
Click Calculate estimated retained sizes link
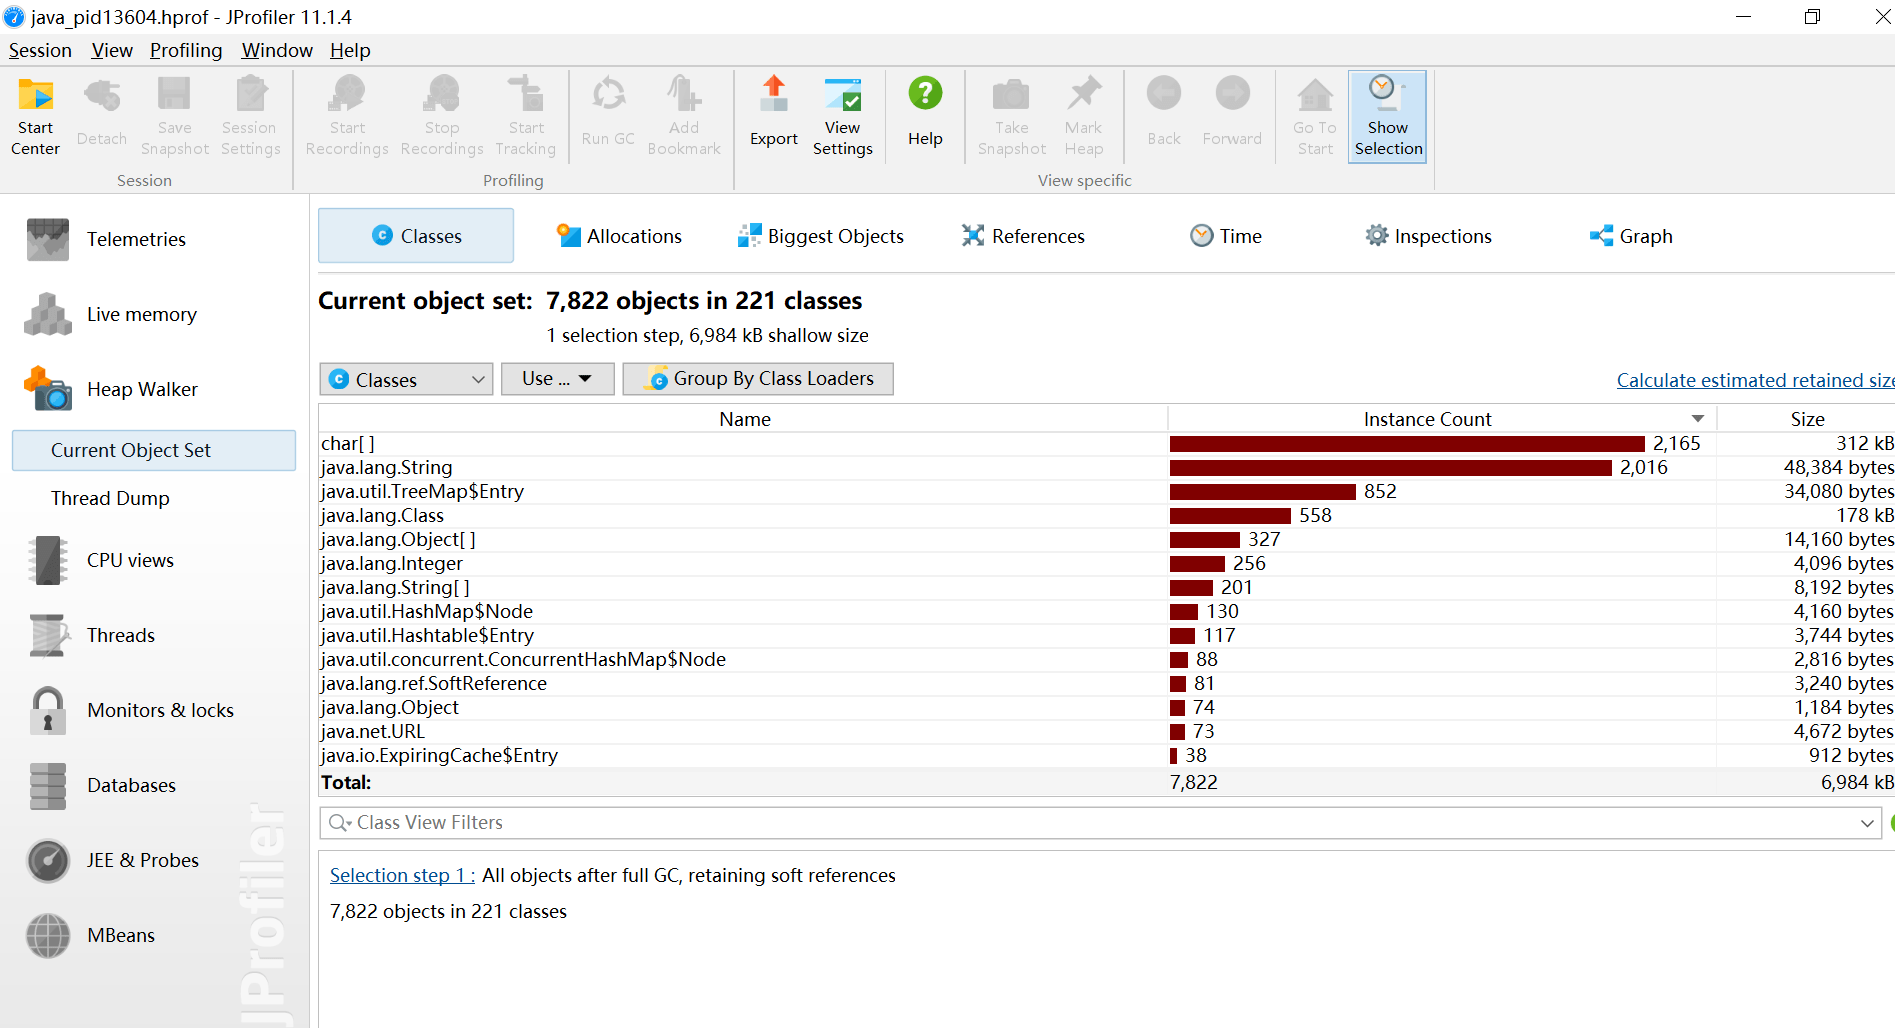[1754, 380]
